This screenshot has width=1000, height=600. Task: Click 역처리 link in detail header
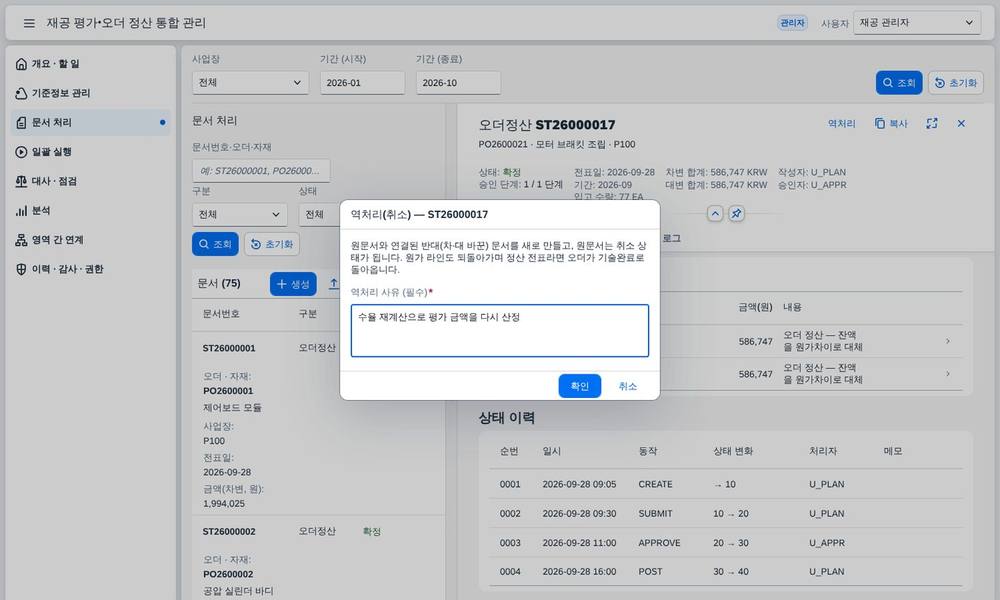coord(841,124)
